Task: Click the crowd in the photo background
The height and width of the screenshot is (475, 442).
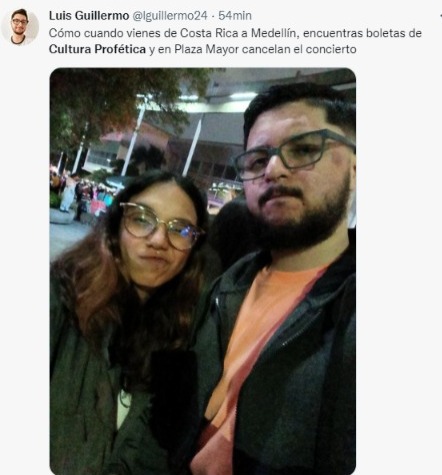Action: point(80,197)
